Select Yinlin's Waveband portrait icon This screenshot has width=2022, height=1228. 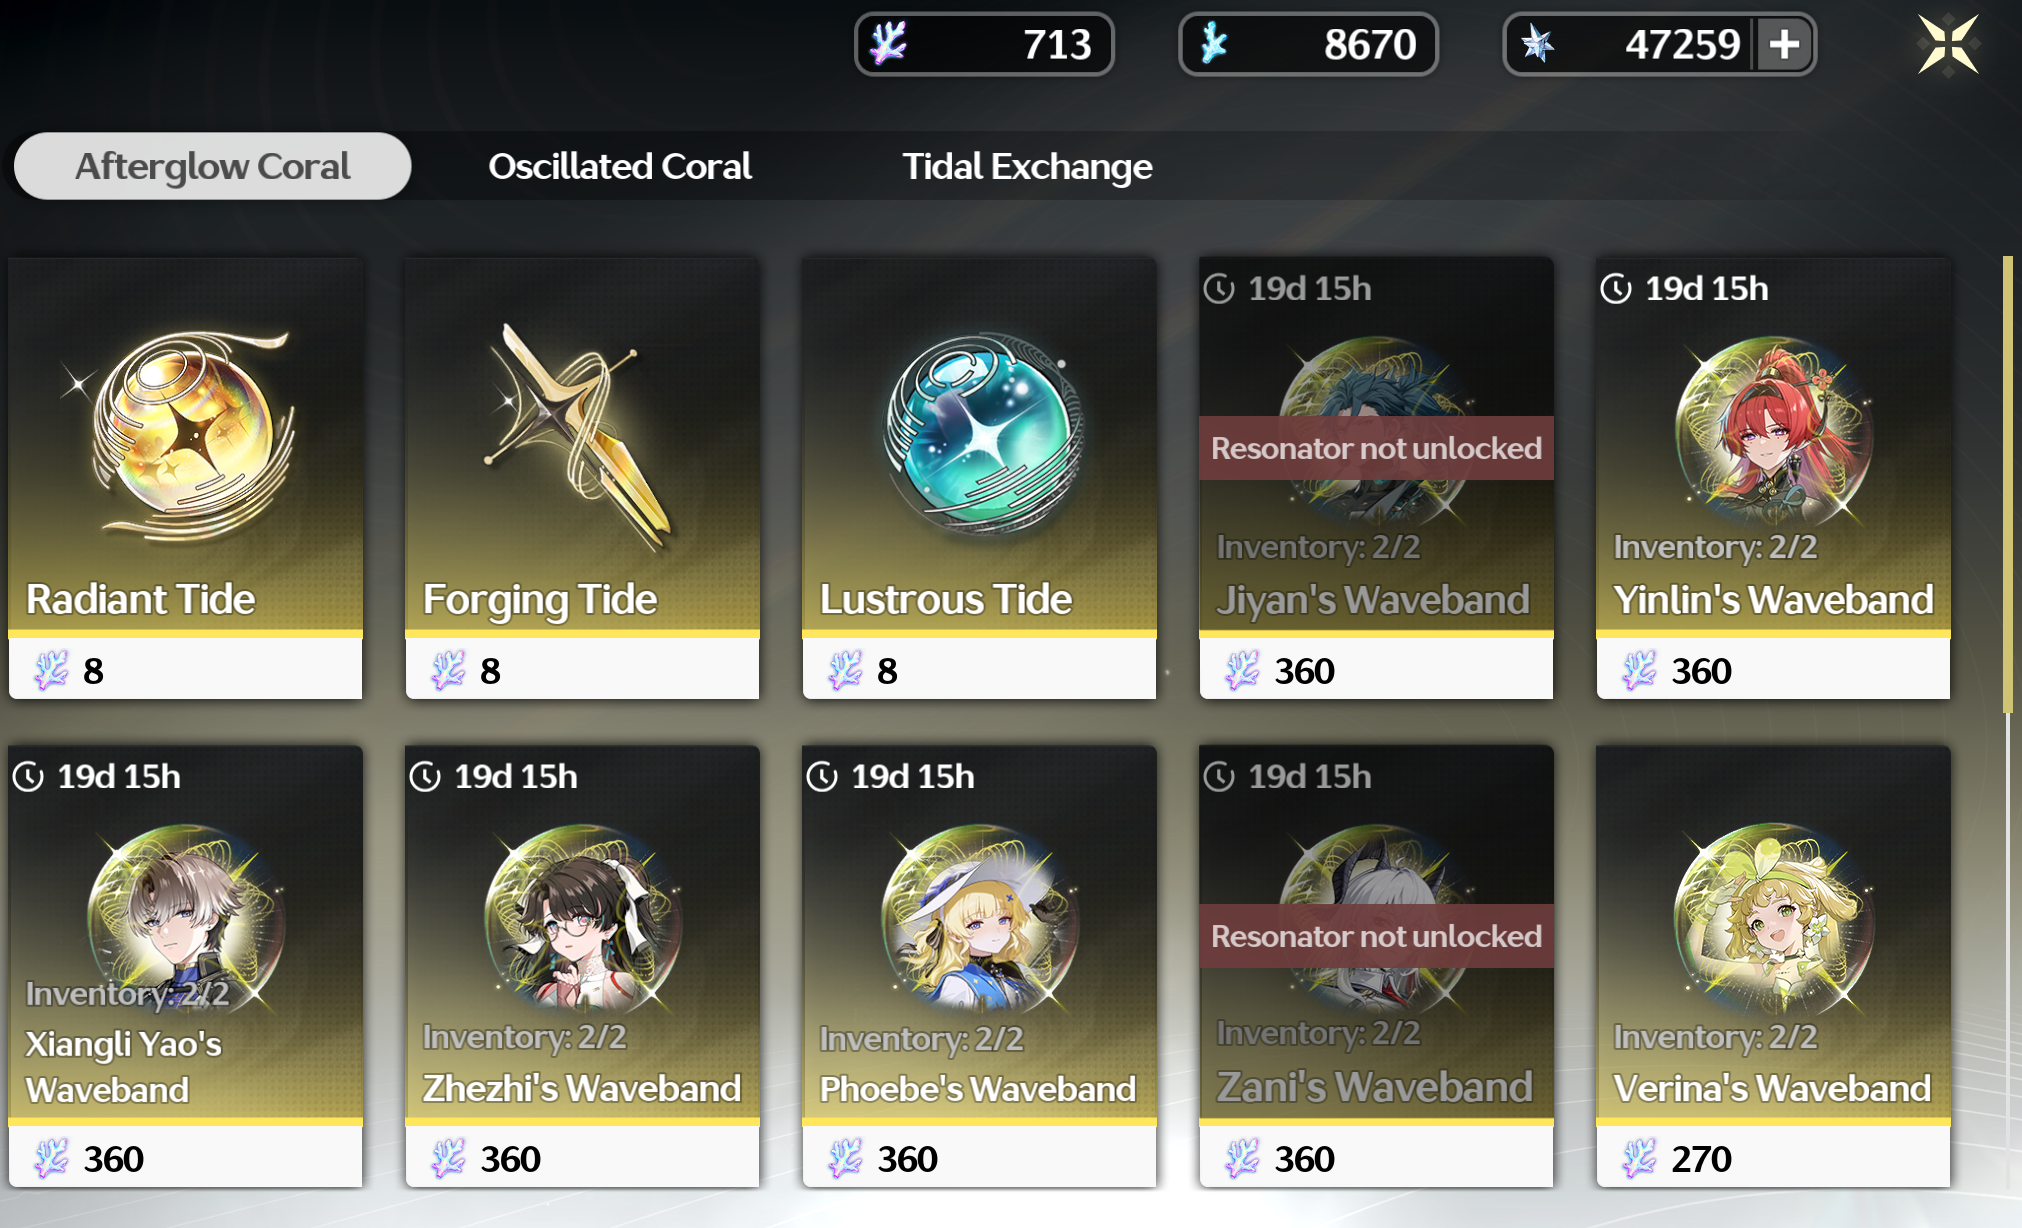click(x=1772, y=432)
